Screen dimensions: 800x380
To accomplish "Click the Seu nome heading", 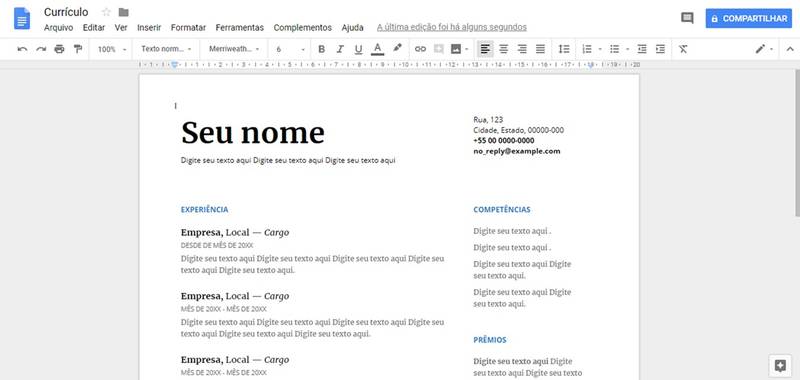I will click(253, 134).
